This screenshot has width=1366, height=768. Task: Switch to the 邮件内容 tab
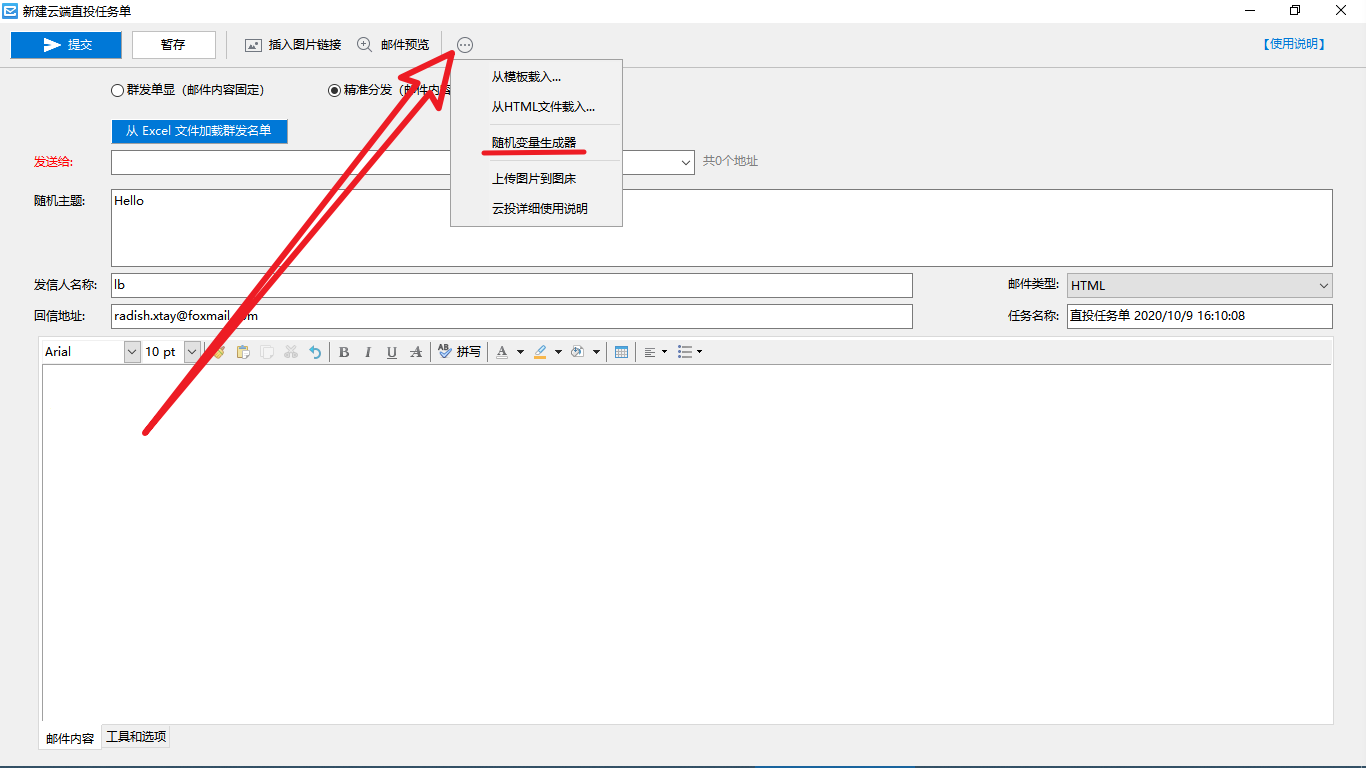(x=70, y=738)
